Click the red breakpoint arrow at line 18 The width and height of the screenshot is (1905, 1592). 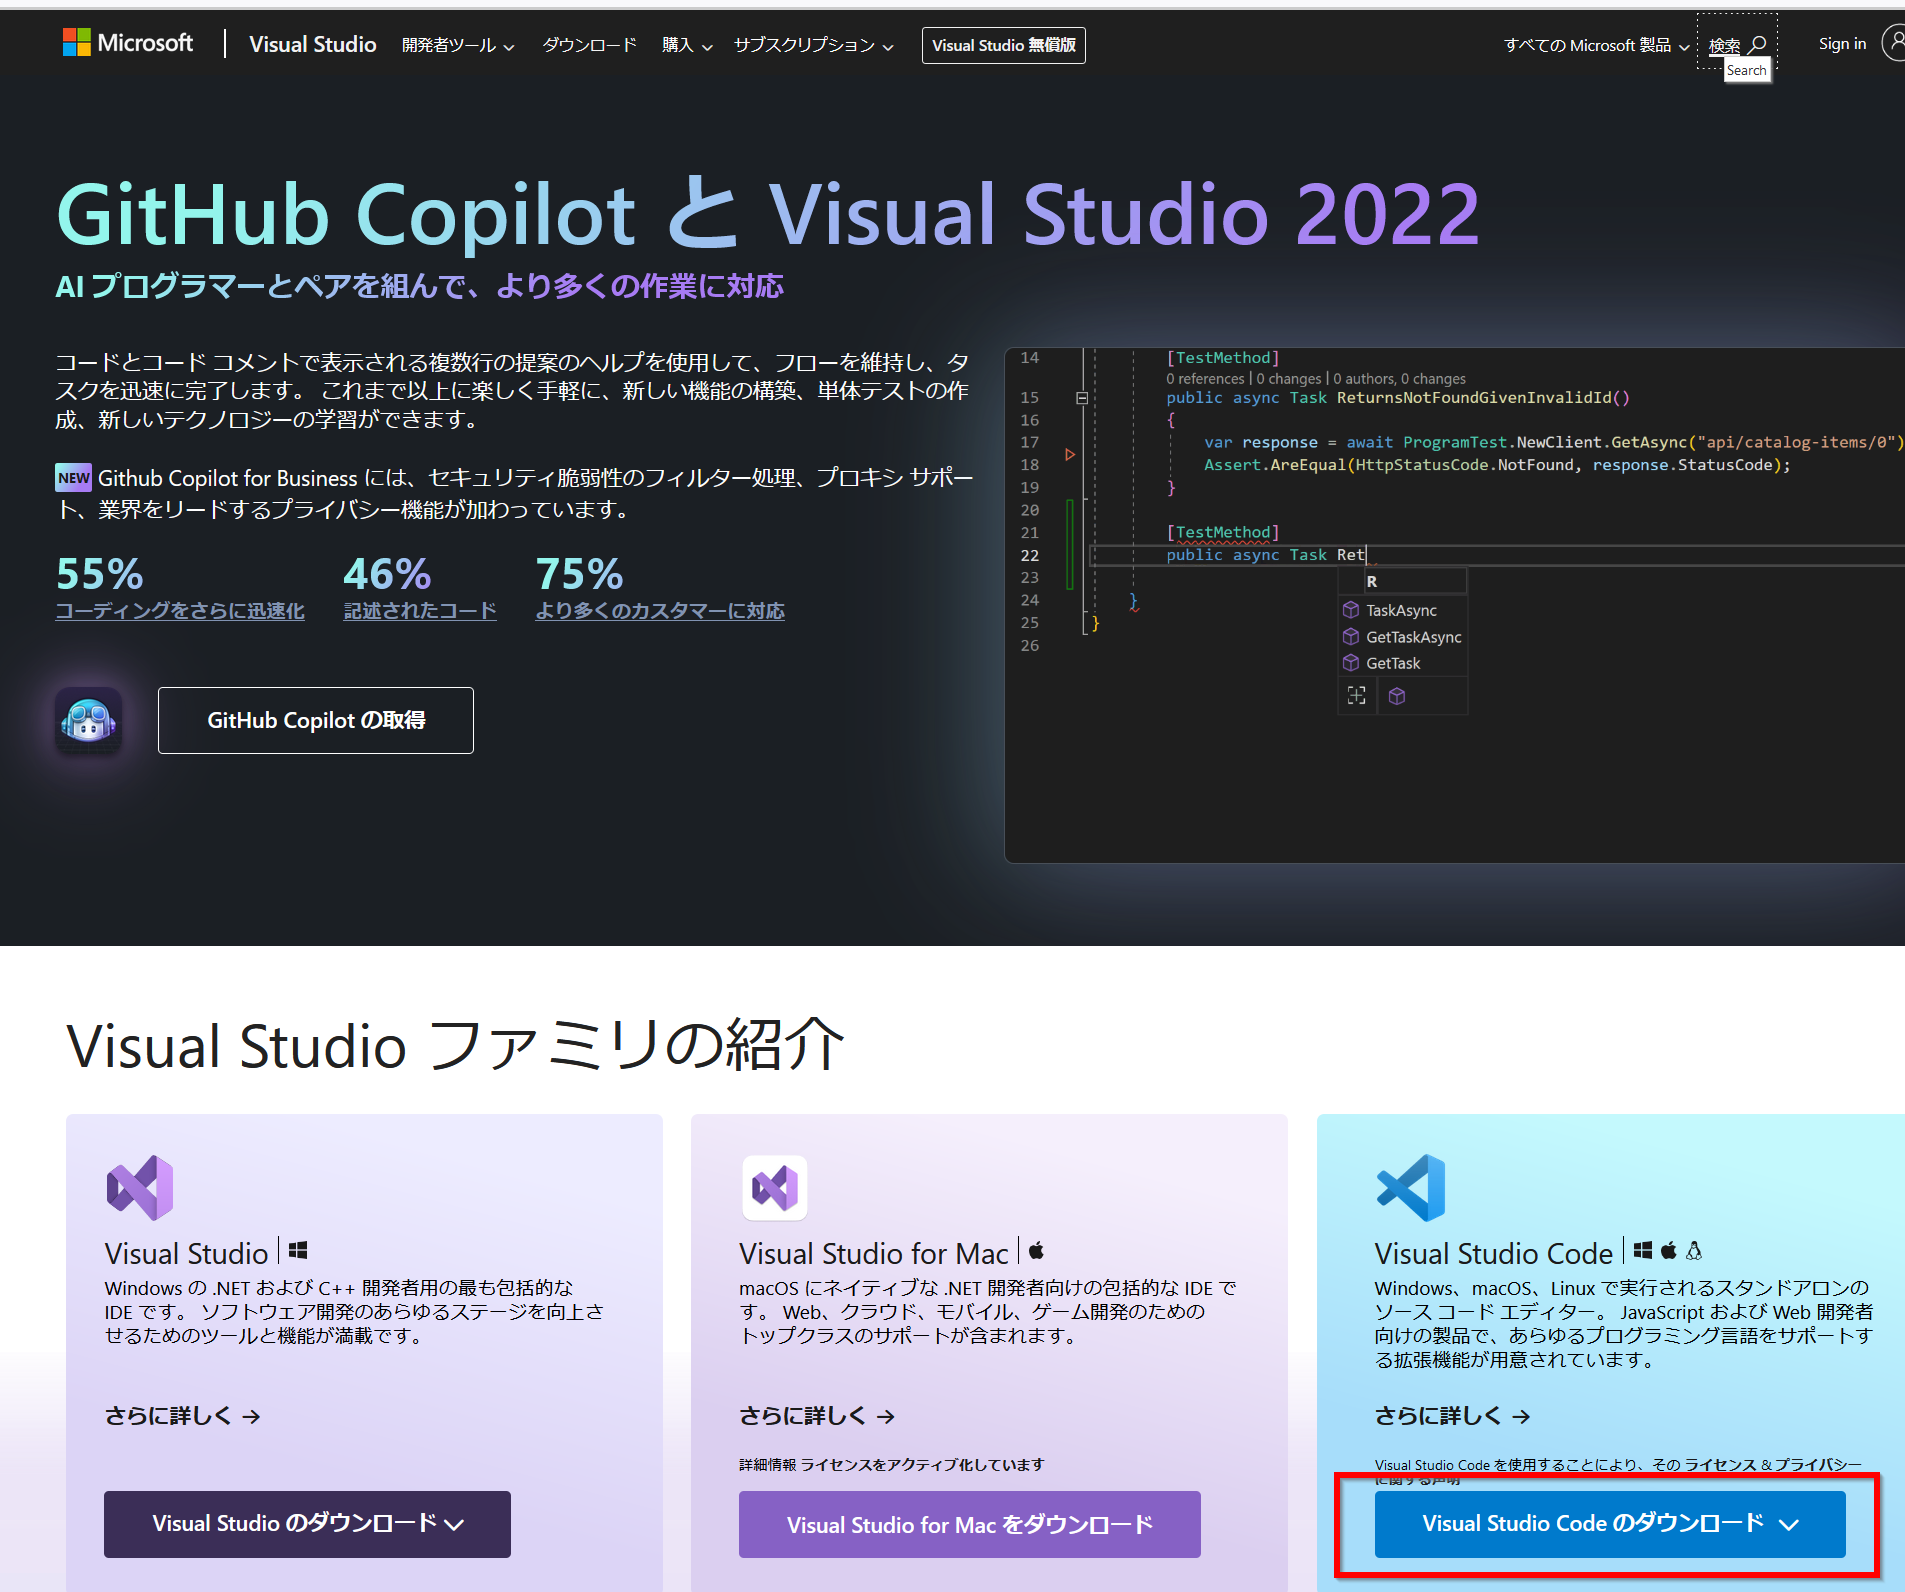click(x=1070, y=455)
